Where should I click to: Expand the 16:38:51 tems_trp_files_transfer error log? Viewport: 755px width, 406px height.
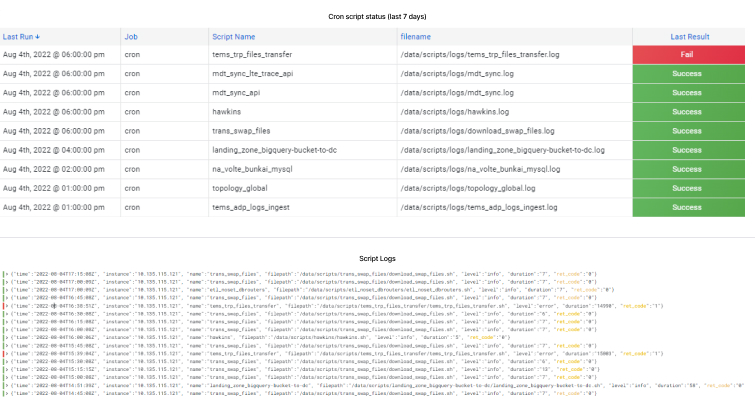click(x=4, y=304)
